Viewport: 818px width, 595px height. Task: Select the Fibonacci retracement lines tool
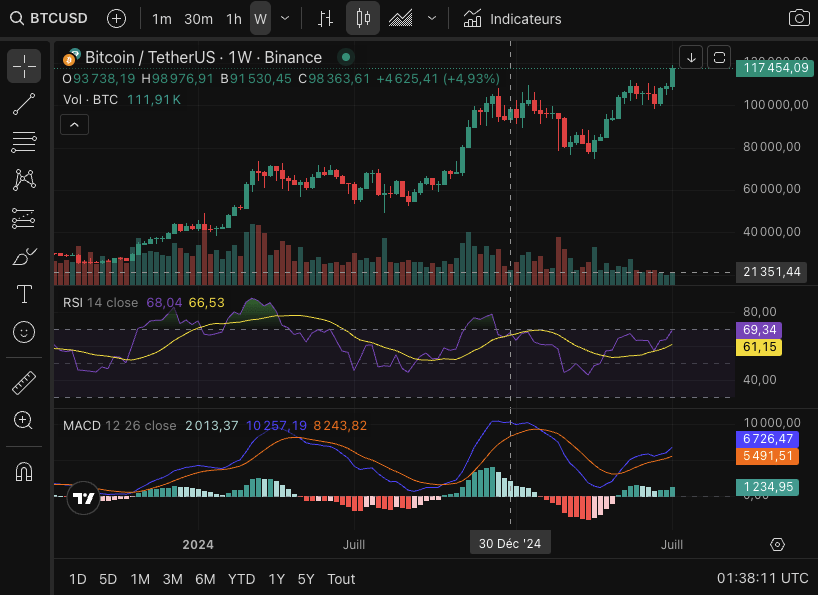(24, 142)
